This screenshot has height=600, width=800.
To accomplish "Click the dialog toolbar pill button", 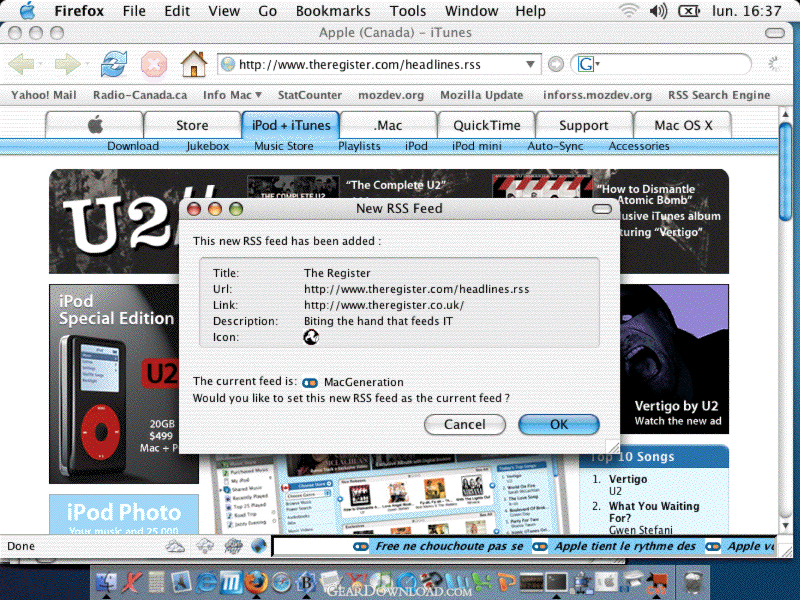I will click(602, 209).
